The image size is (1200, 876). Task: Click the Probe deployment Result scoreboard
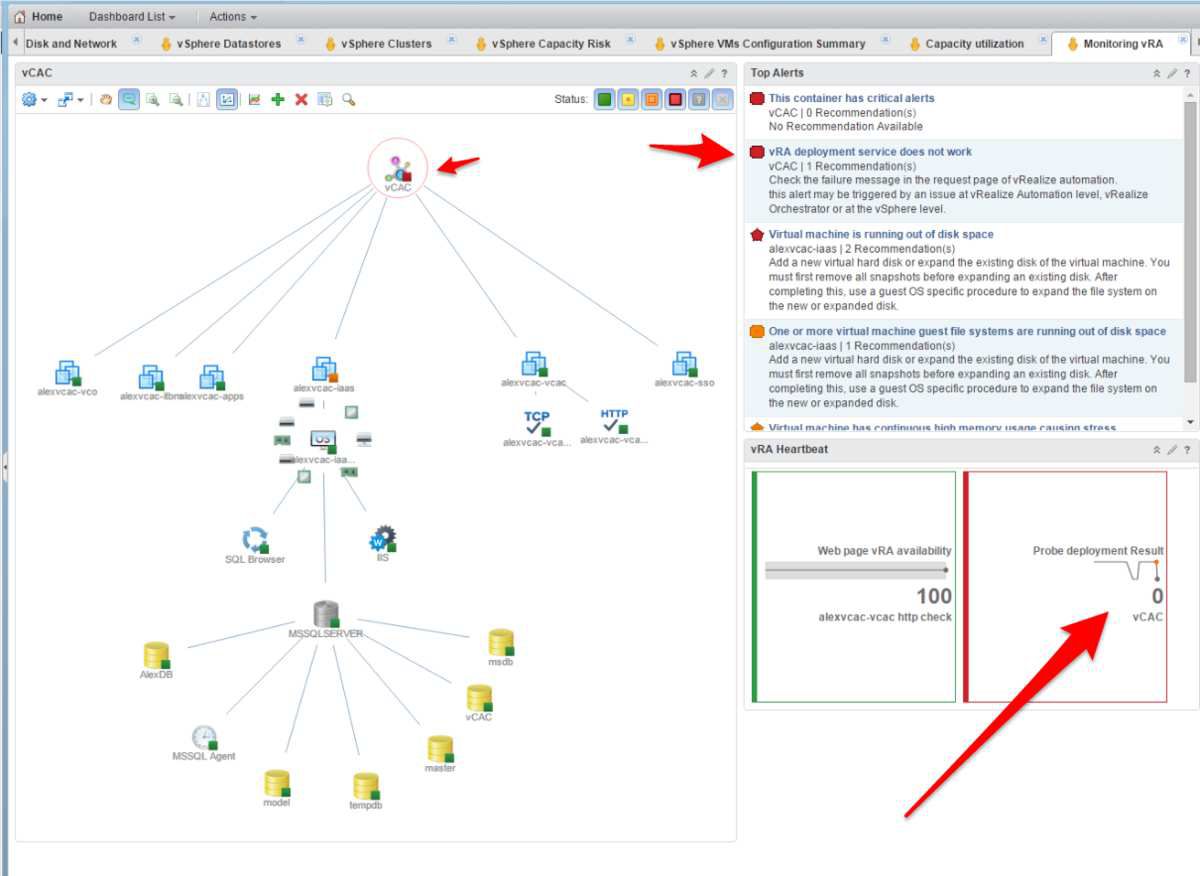coord(1065,587)
